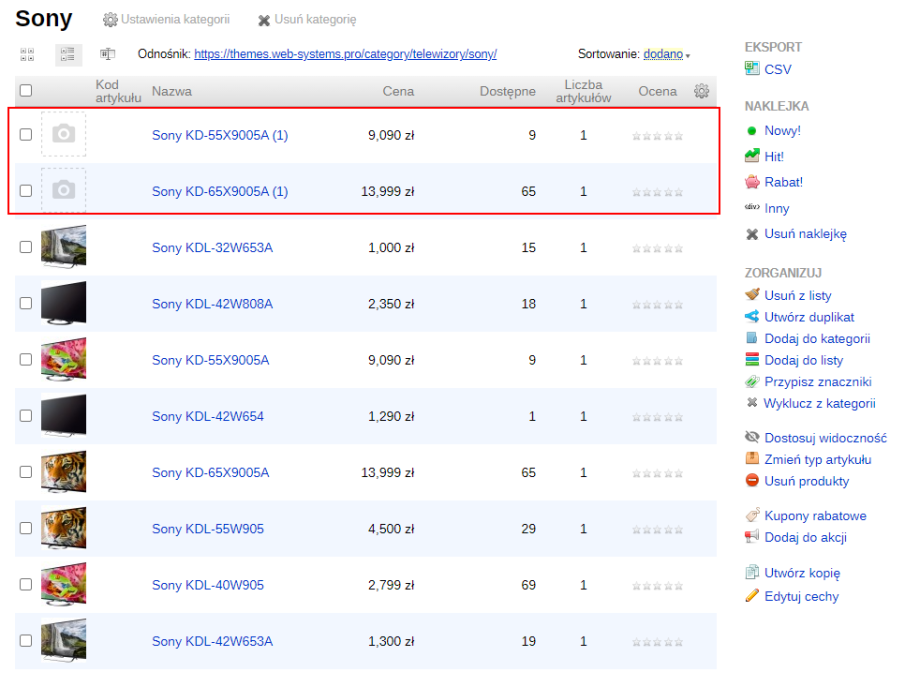
Task: Tick the select-all checkbox in table header
Action: tap(26, 91)
